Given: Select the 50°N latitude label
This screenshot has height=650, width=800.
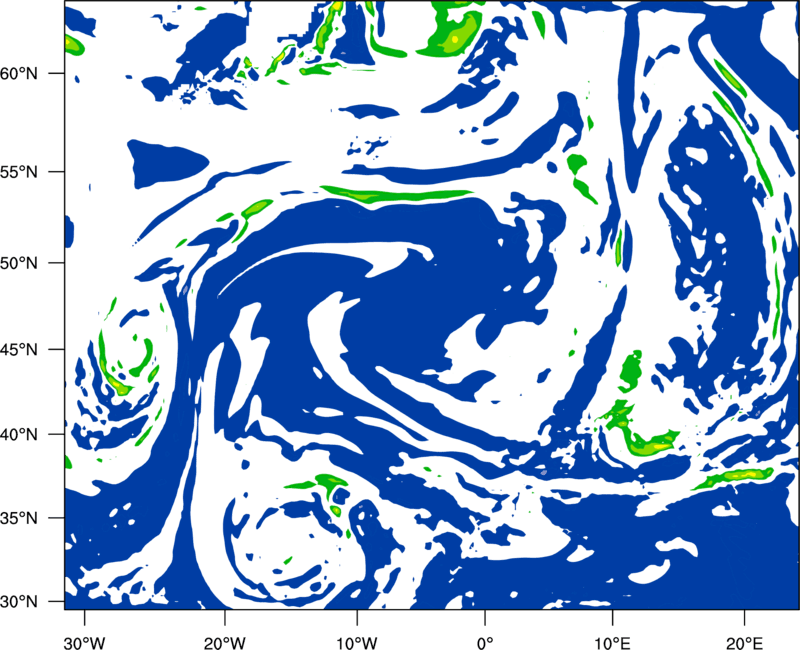Looking at the screenshot, I should (x=19, y=263).
